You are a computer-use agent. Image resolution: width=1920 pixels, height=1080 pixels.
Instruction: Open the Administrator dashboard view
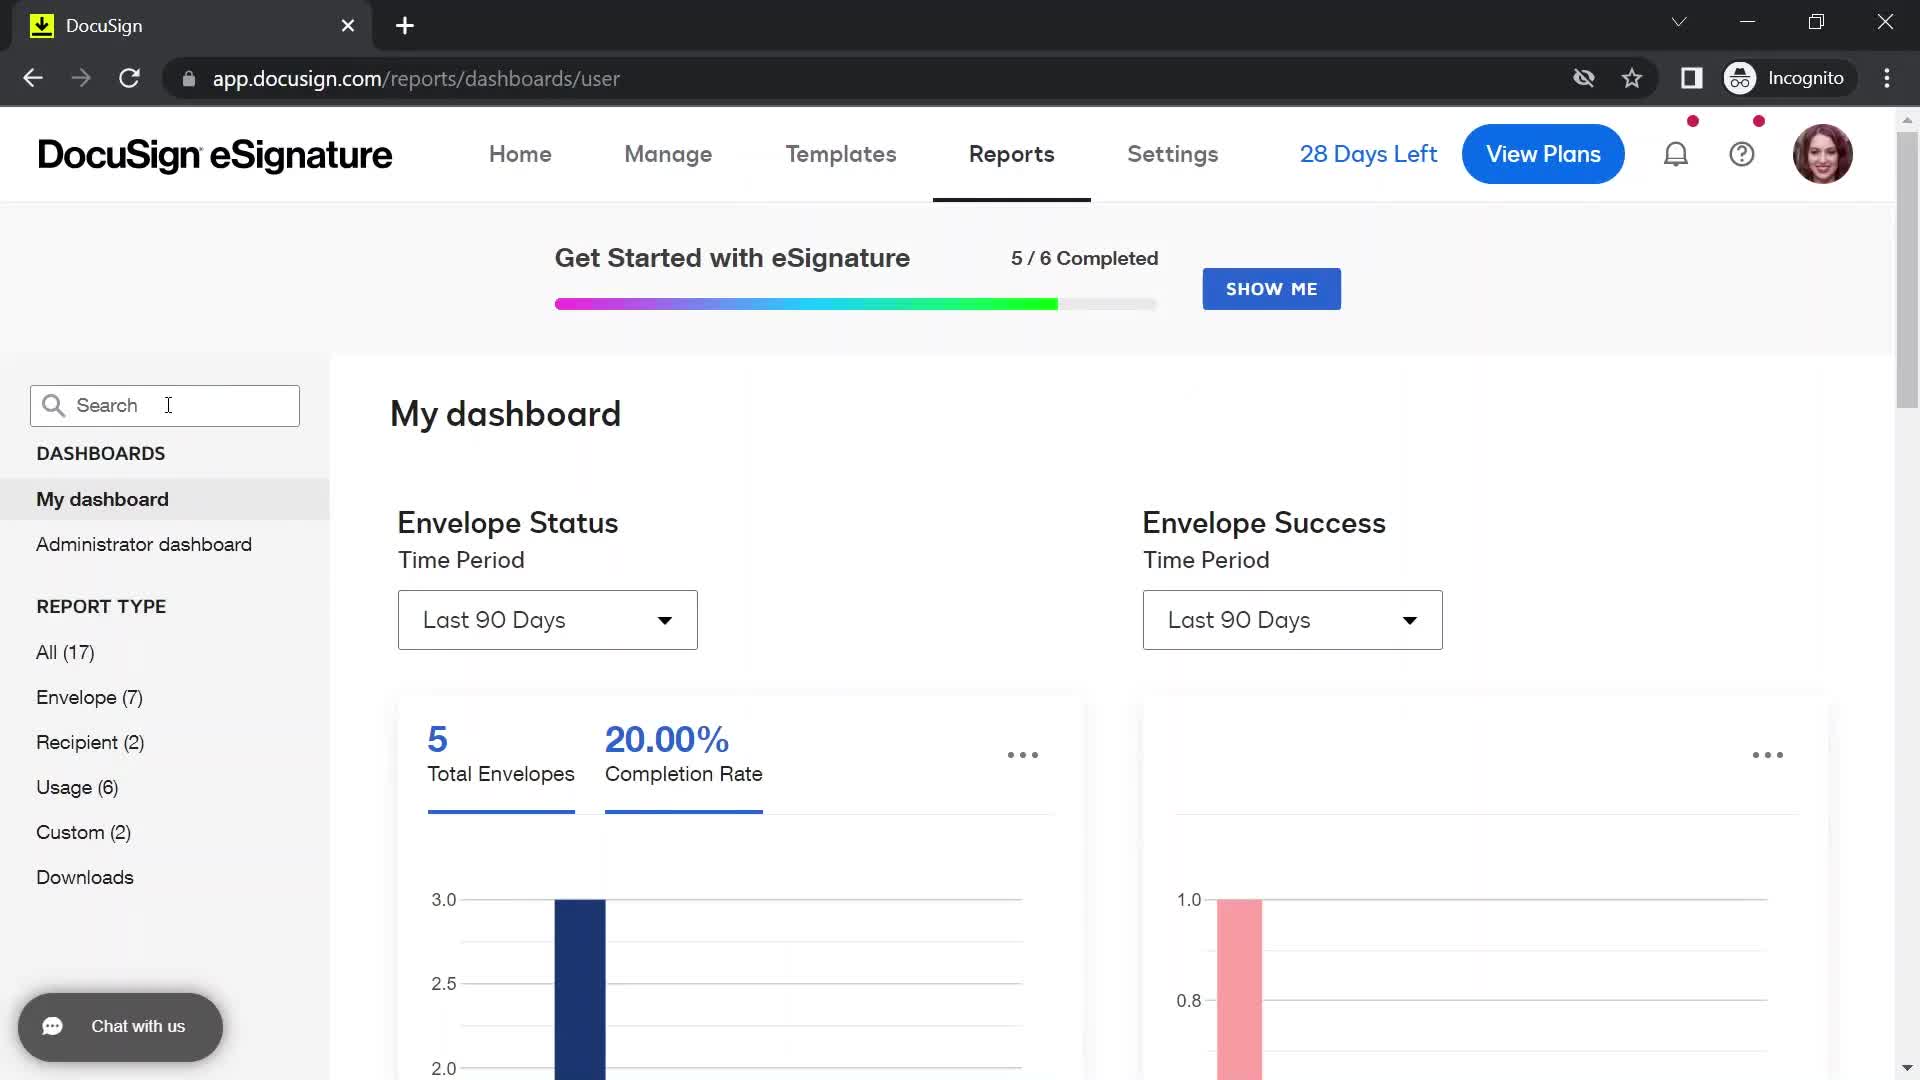144,545
